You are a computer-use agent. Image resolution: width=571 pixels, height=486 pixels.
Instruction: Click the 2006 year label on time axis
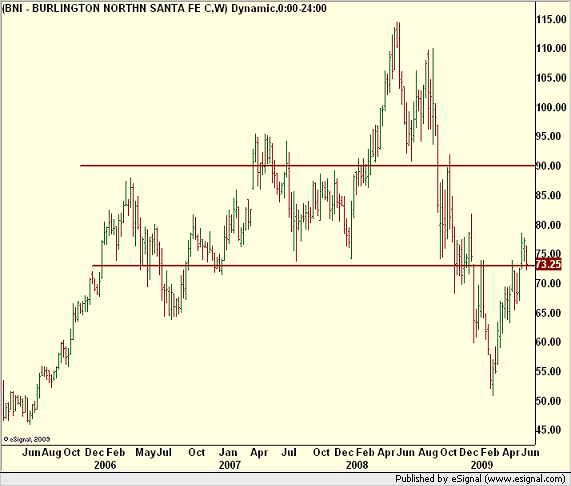(x=105, y=465)
